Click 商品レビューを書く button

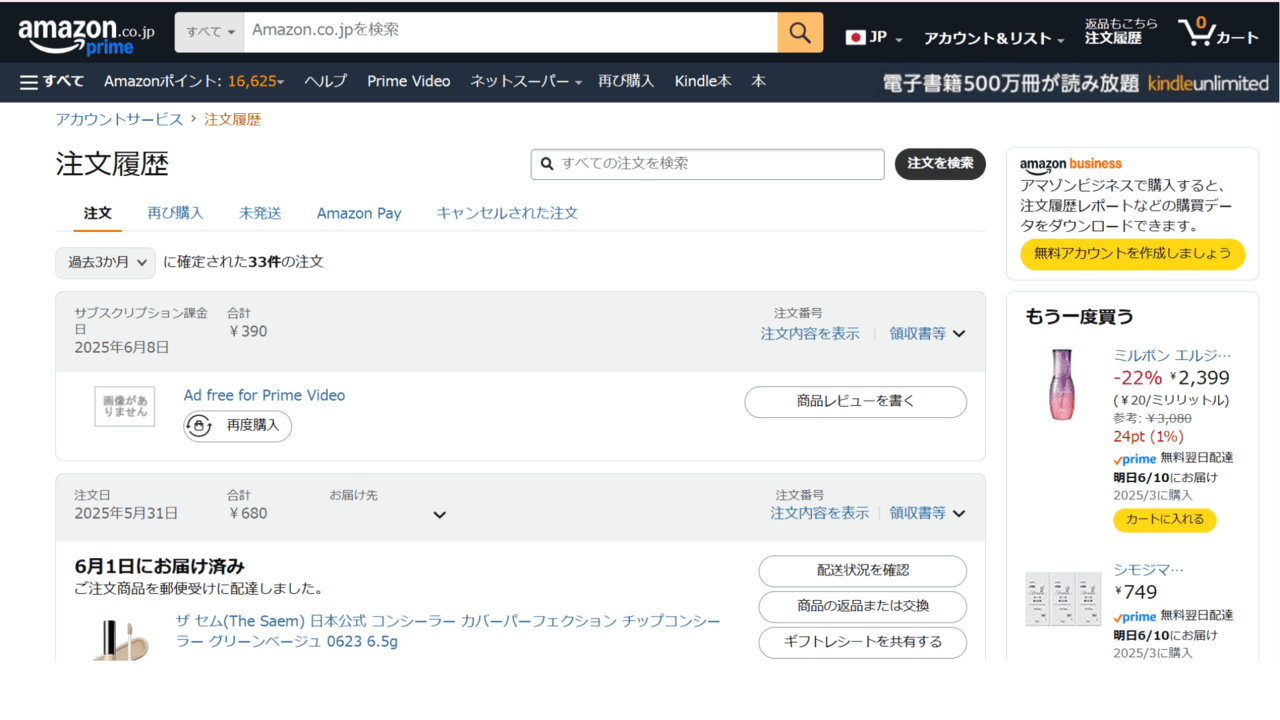[x=855, y=401]
